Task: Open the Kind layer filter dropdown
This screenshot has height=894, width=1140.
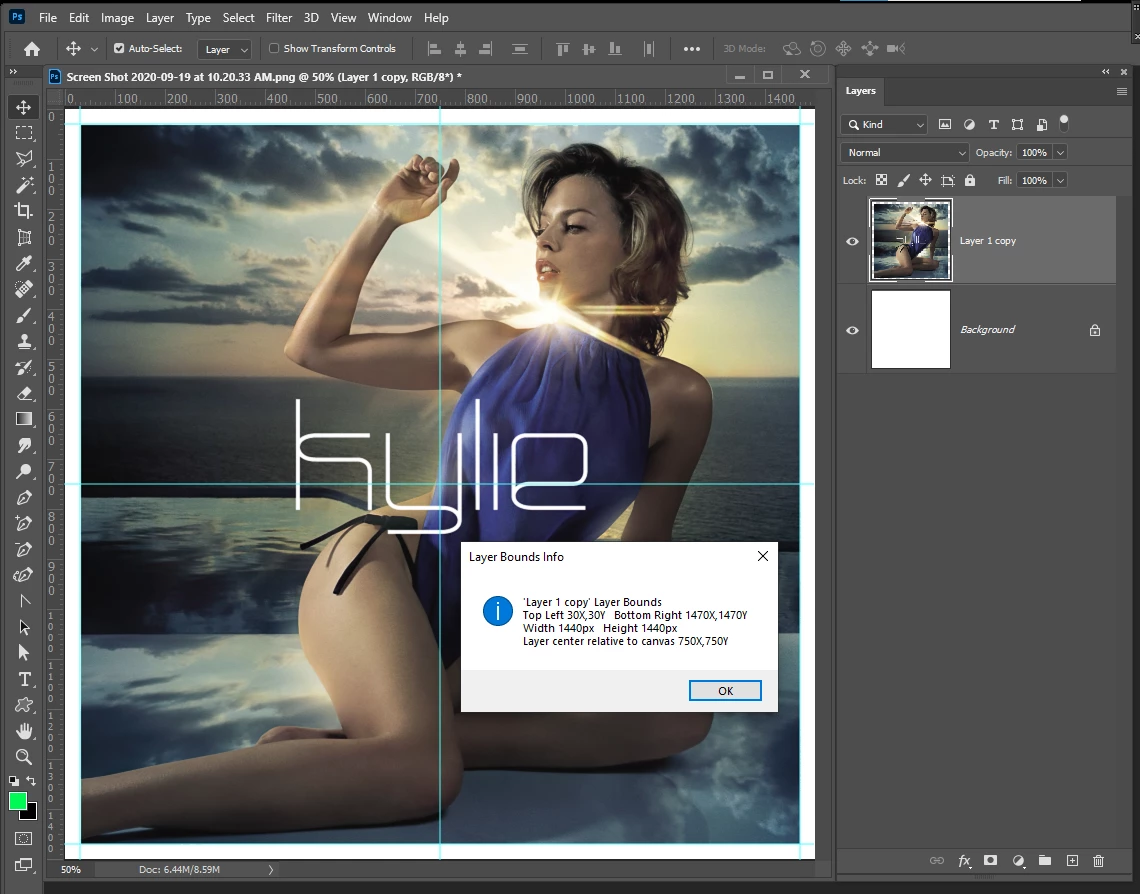Action: tap(884, 125)
